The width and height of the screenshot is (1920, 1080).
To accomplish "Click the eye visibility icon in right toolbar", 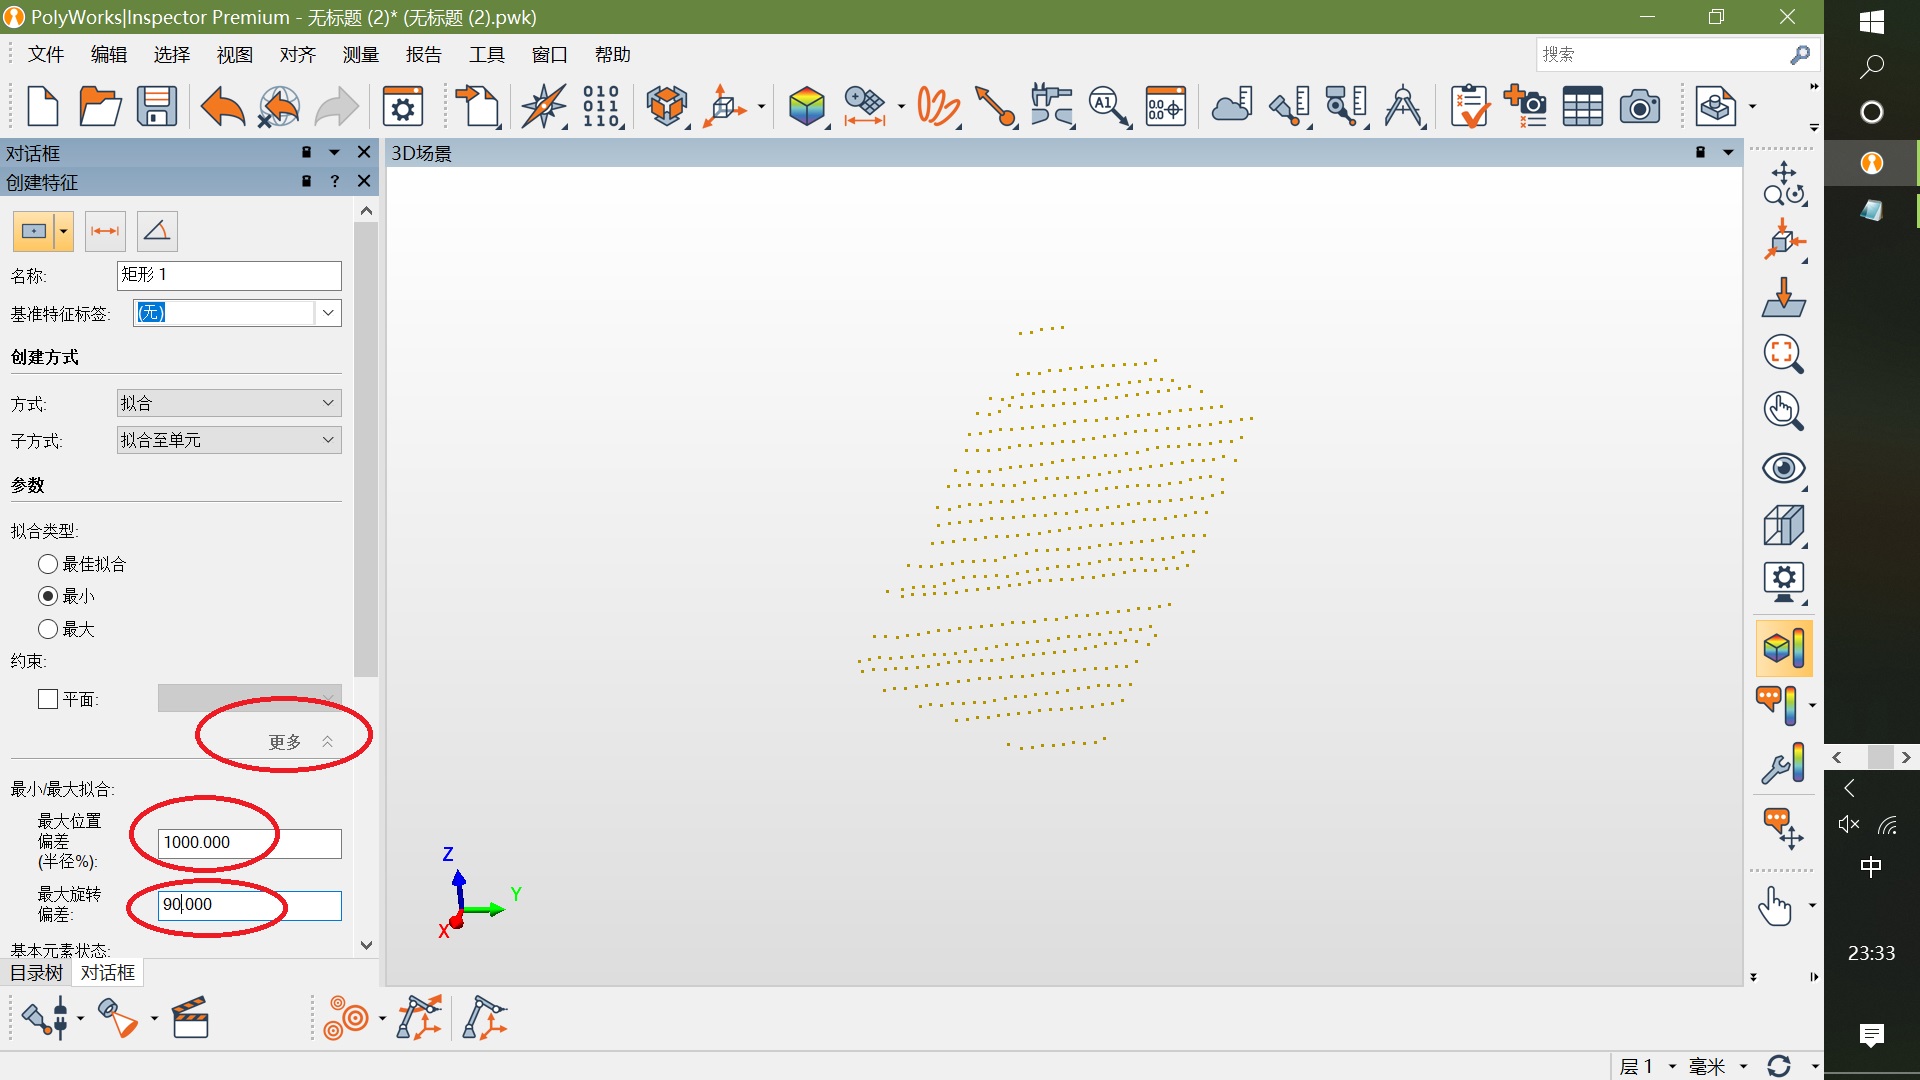I will tap(1783, 468).
